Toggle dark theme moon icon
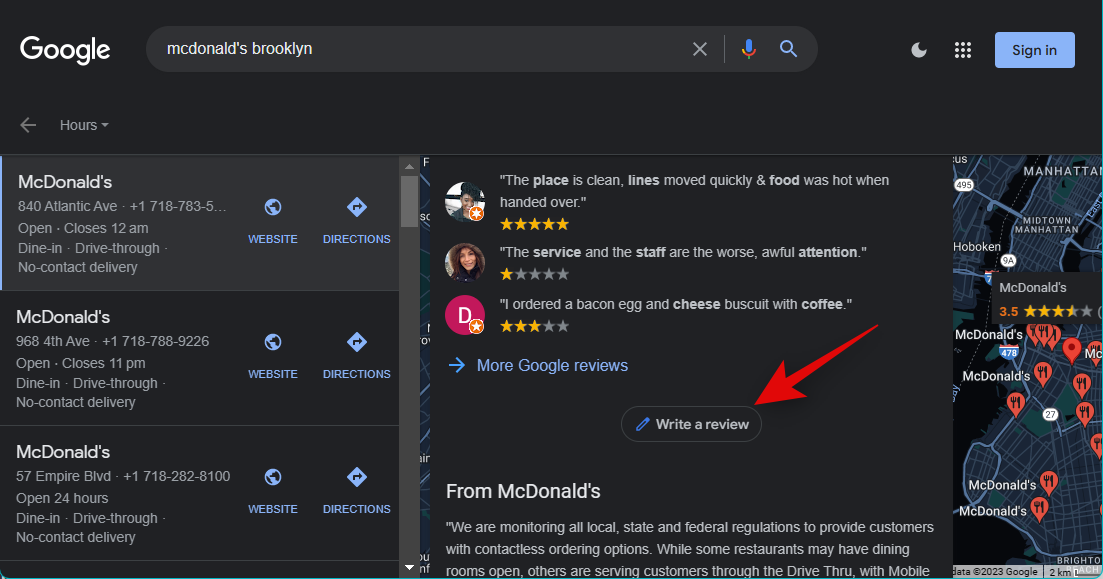This screenshot has width=1103, height=579. coord(919,50)
